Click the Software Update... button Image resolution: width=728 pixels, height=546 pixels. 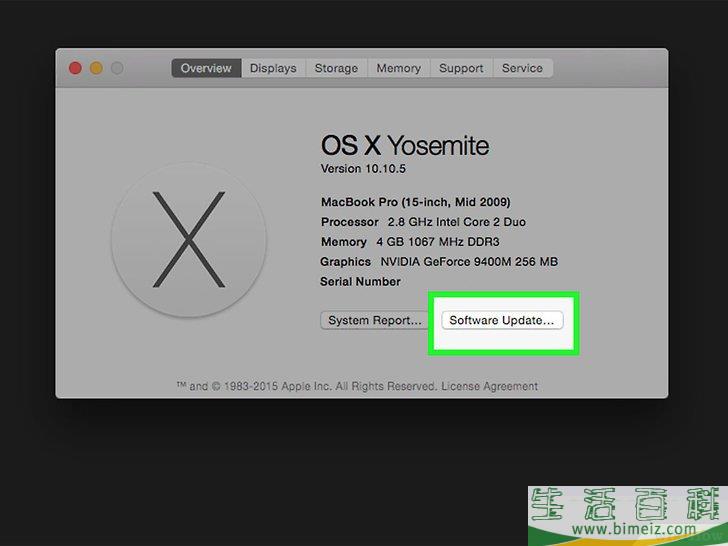click(502, 320)
